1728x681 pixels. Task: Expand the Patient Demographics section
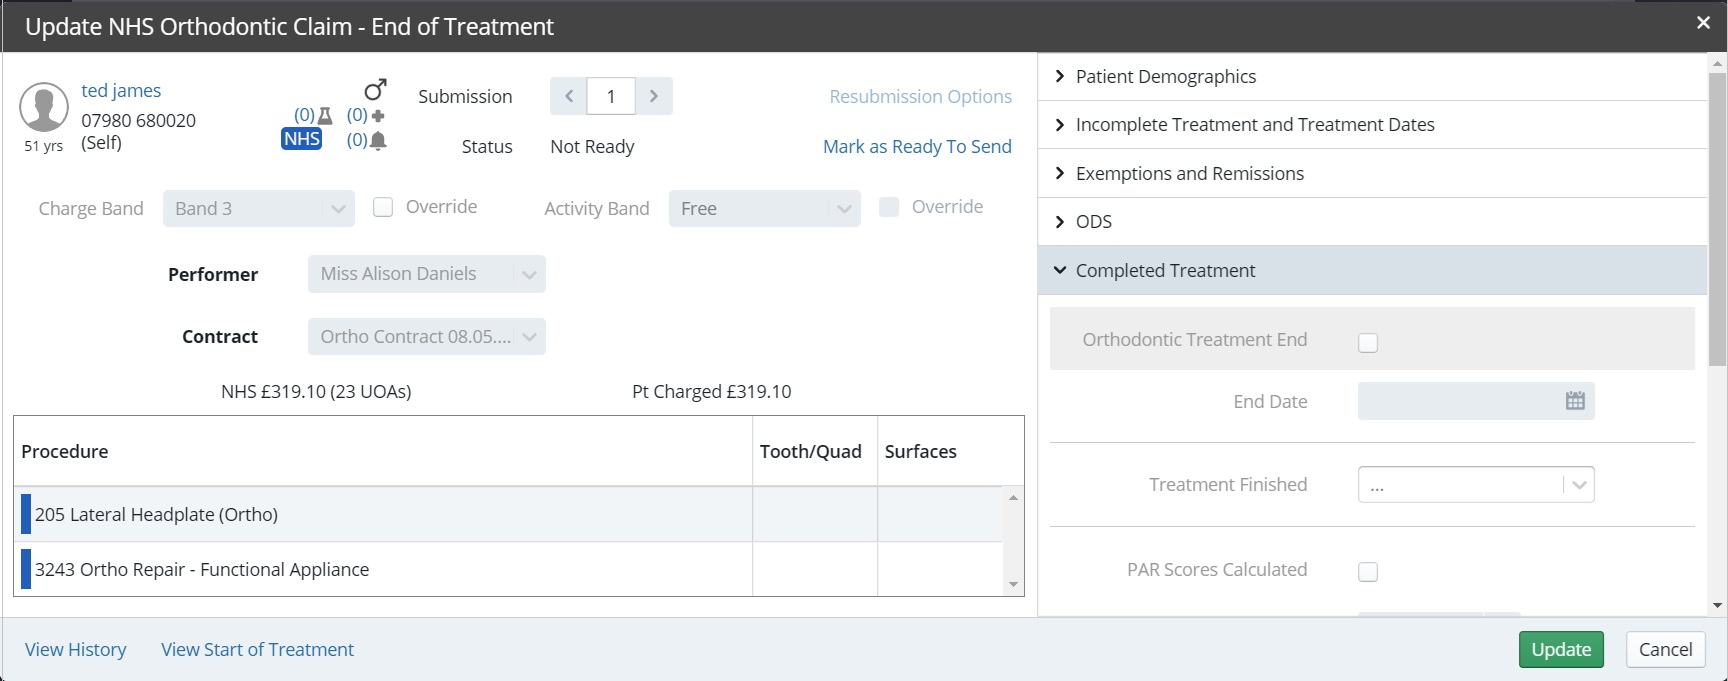tap(1165, 77)
